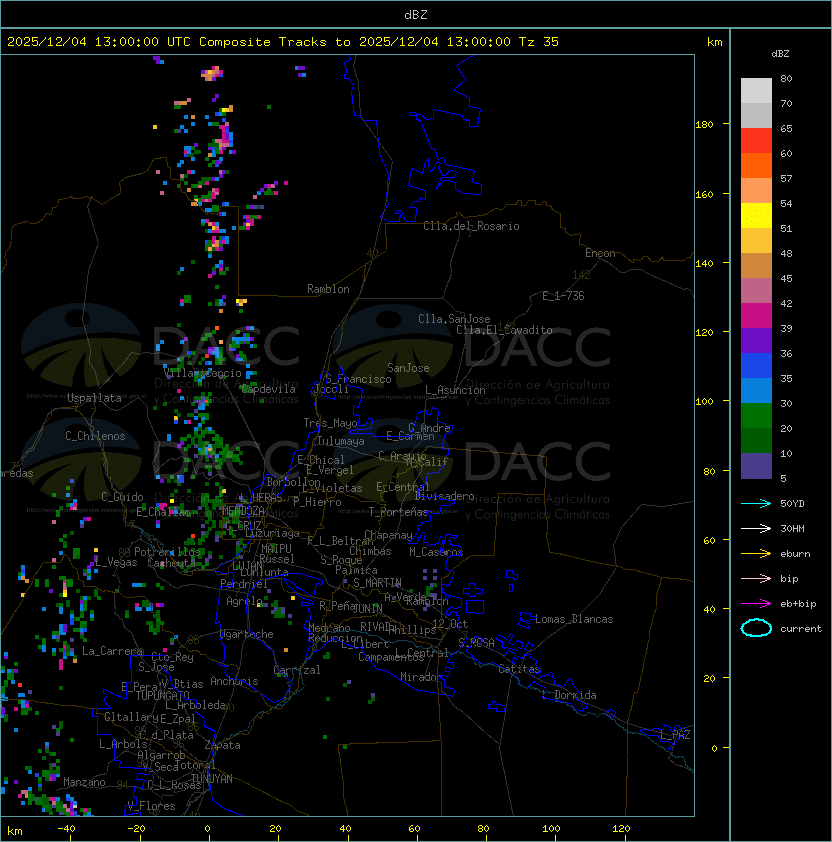
Task: Click the 'L_Dormida' place label
Action: [x=569, y=695]
